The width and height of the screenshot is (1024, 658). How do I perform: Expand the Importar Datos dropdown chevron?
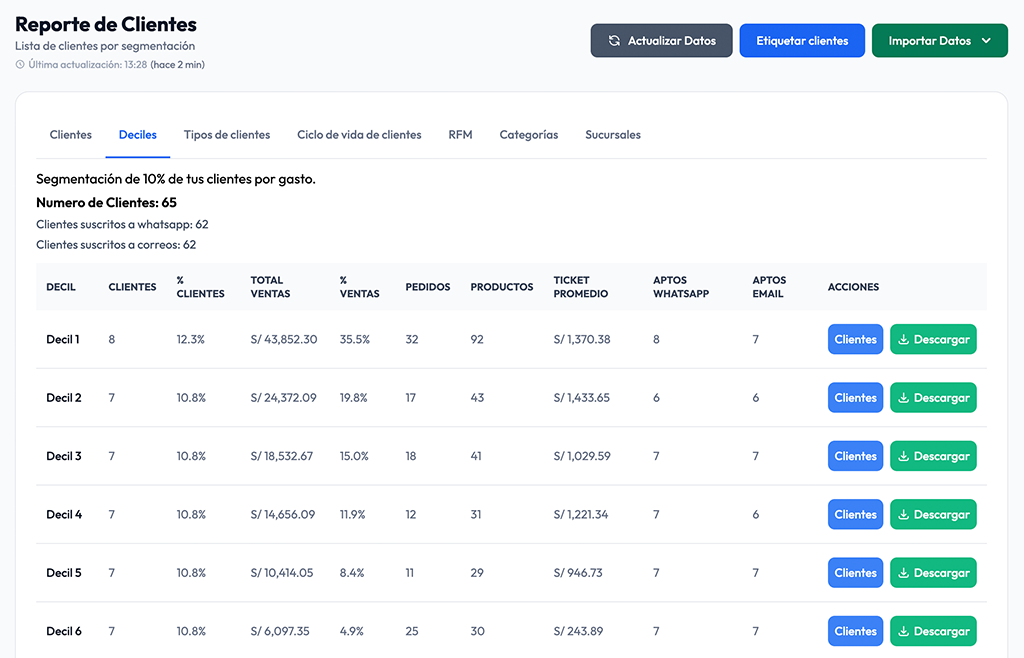click(986, 41)
